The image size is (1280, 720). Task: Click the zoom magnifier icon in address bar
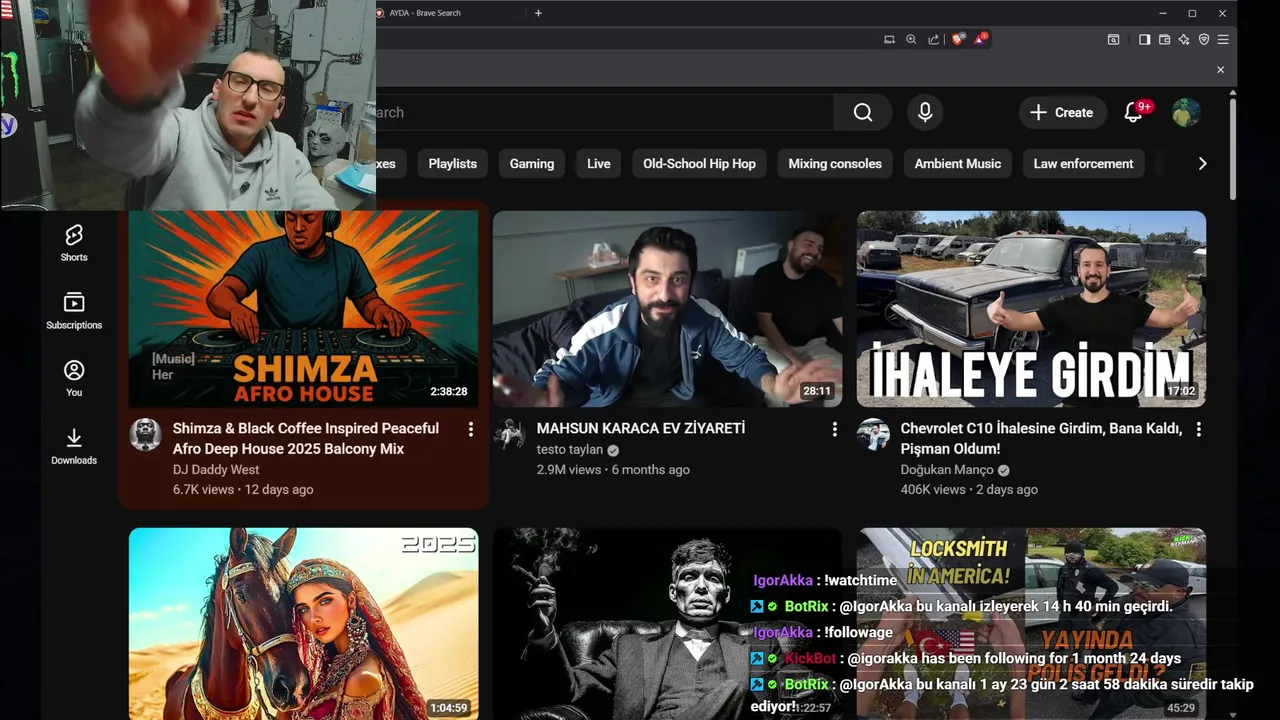(x=911, y=39)
